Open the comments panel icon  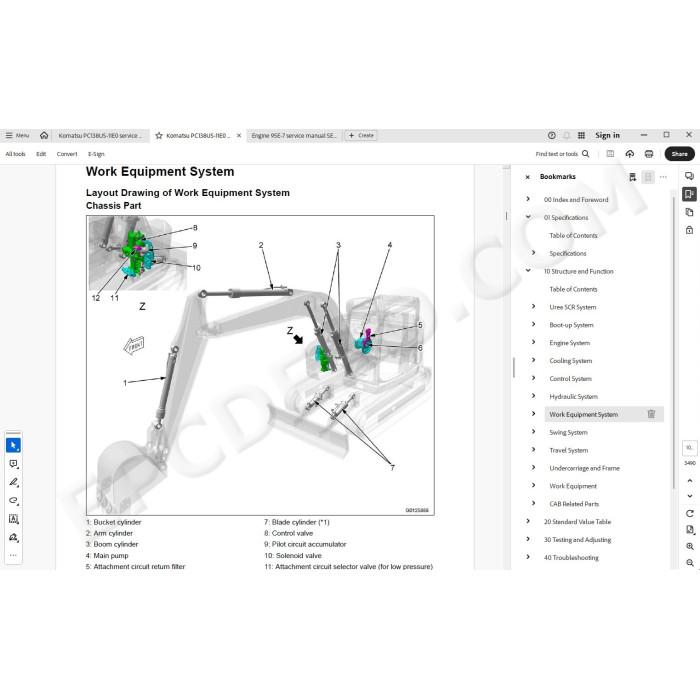[x=689, y=176]
